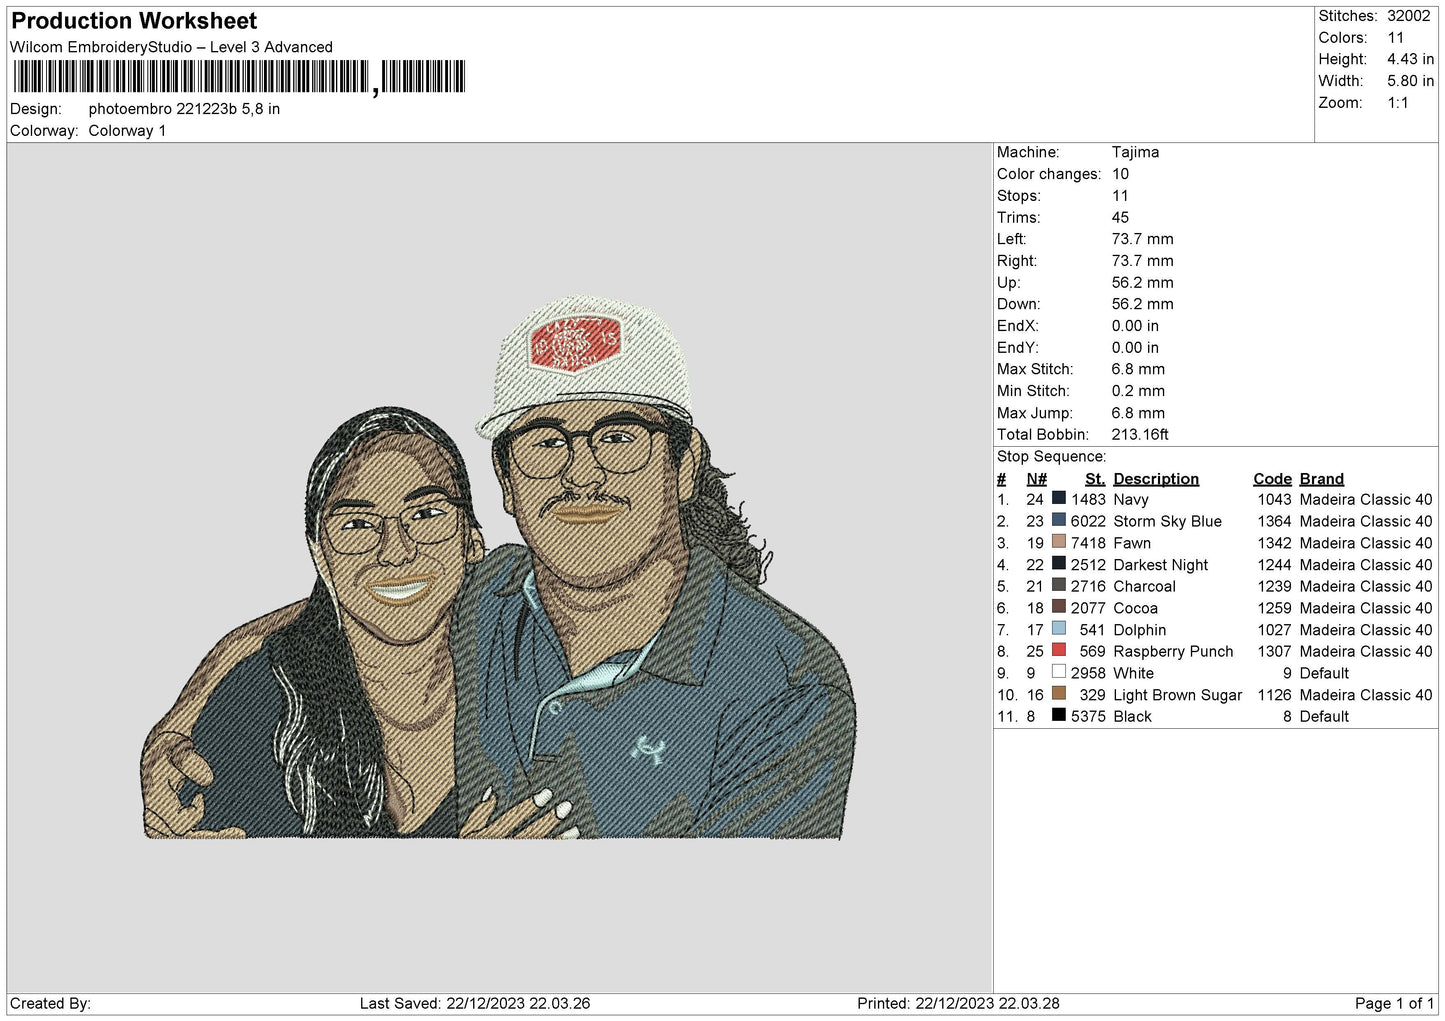
Task: Click the White color swatch
Action: 1058,672
